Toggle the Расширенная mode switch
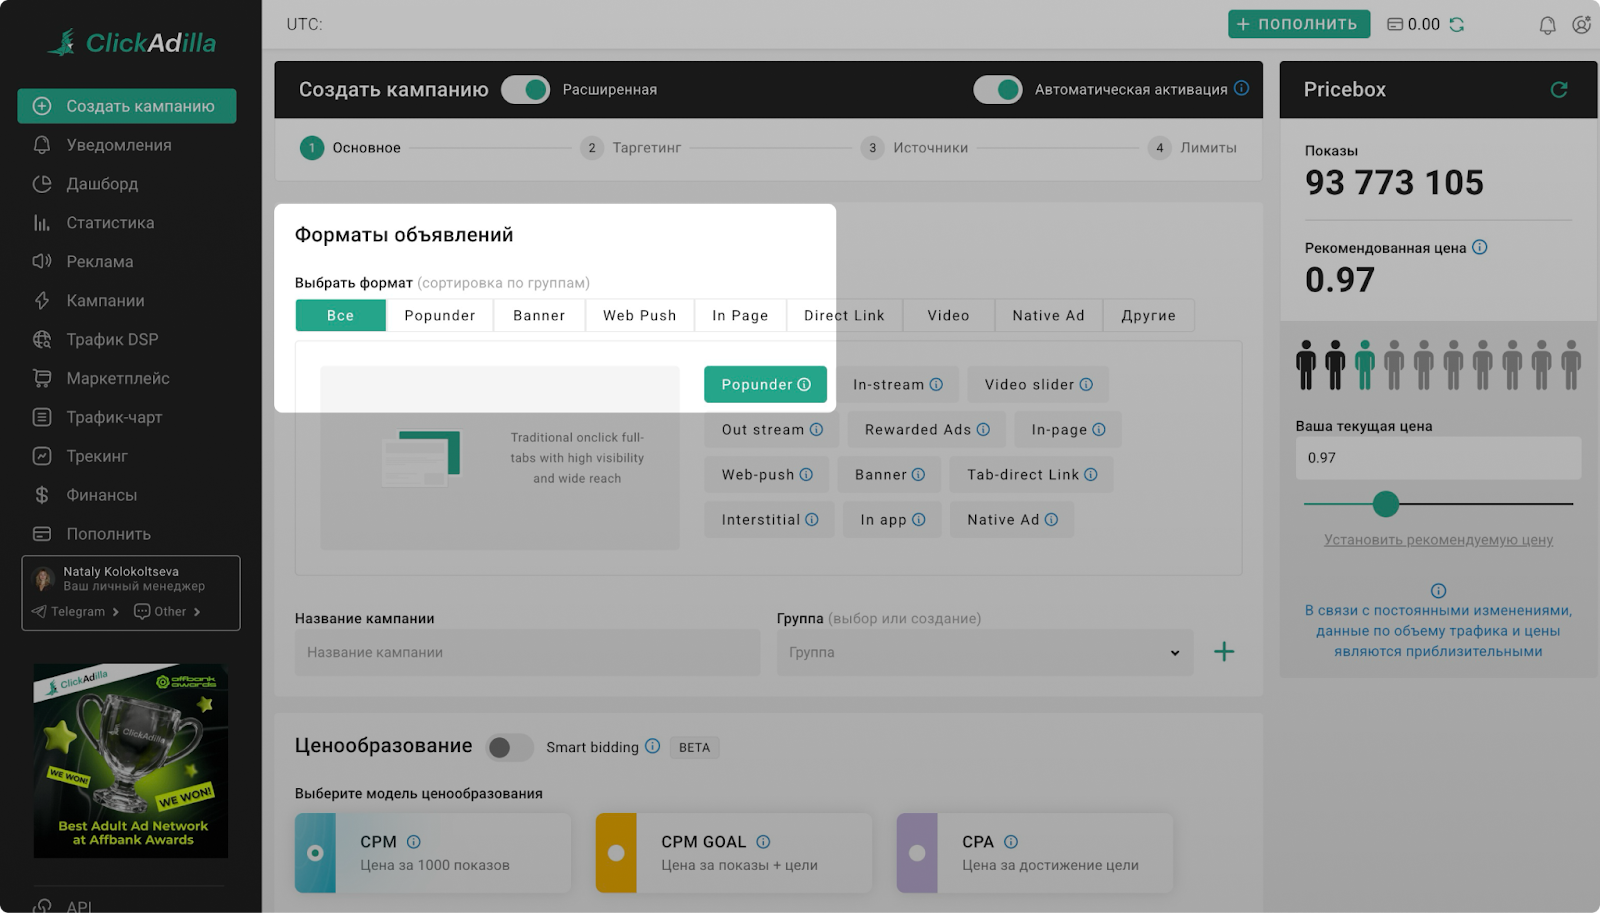The image size is (1600, 913). coord(526,90)
